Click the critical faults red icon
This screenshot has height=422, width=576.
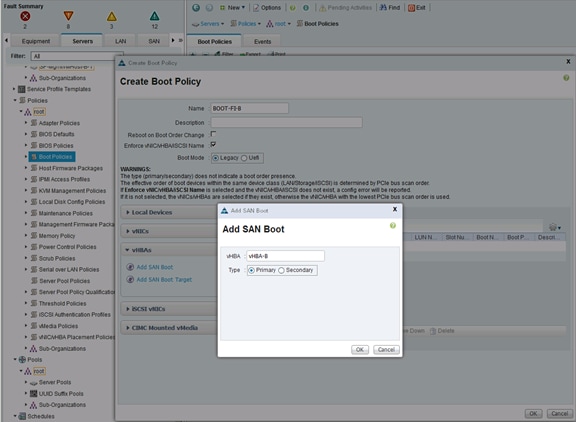pyautogui.click(x=25, y=16)
